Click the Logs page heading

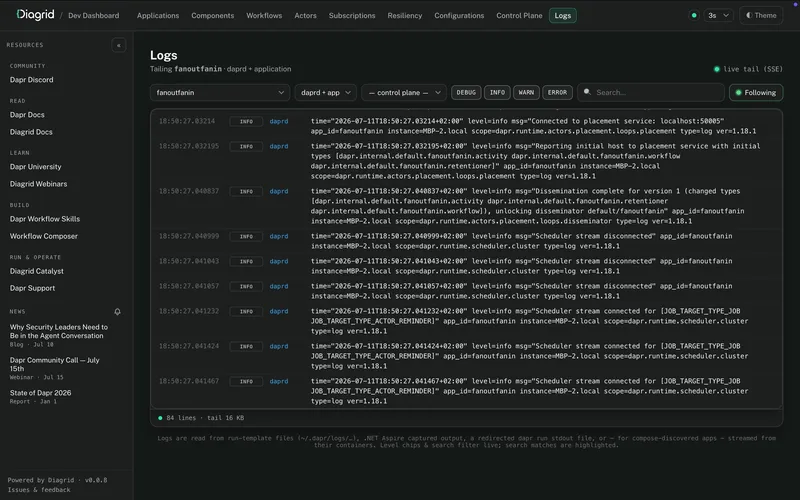click(x=163, y=55)
